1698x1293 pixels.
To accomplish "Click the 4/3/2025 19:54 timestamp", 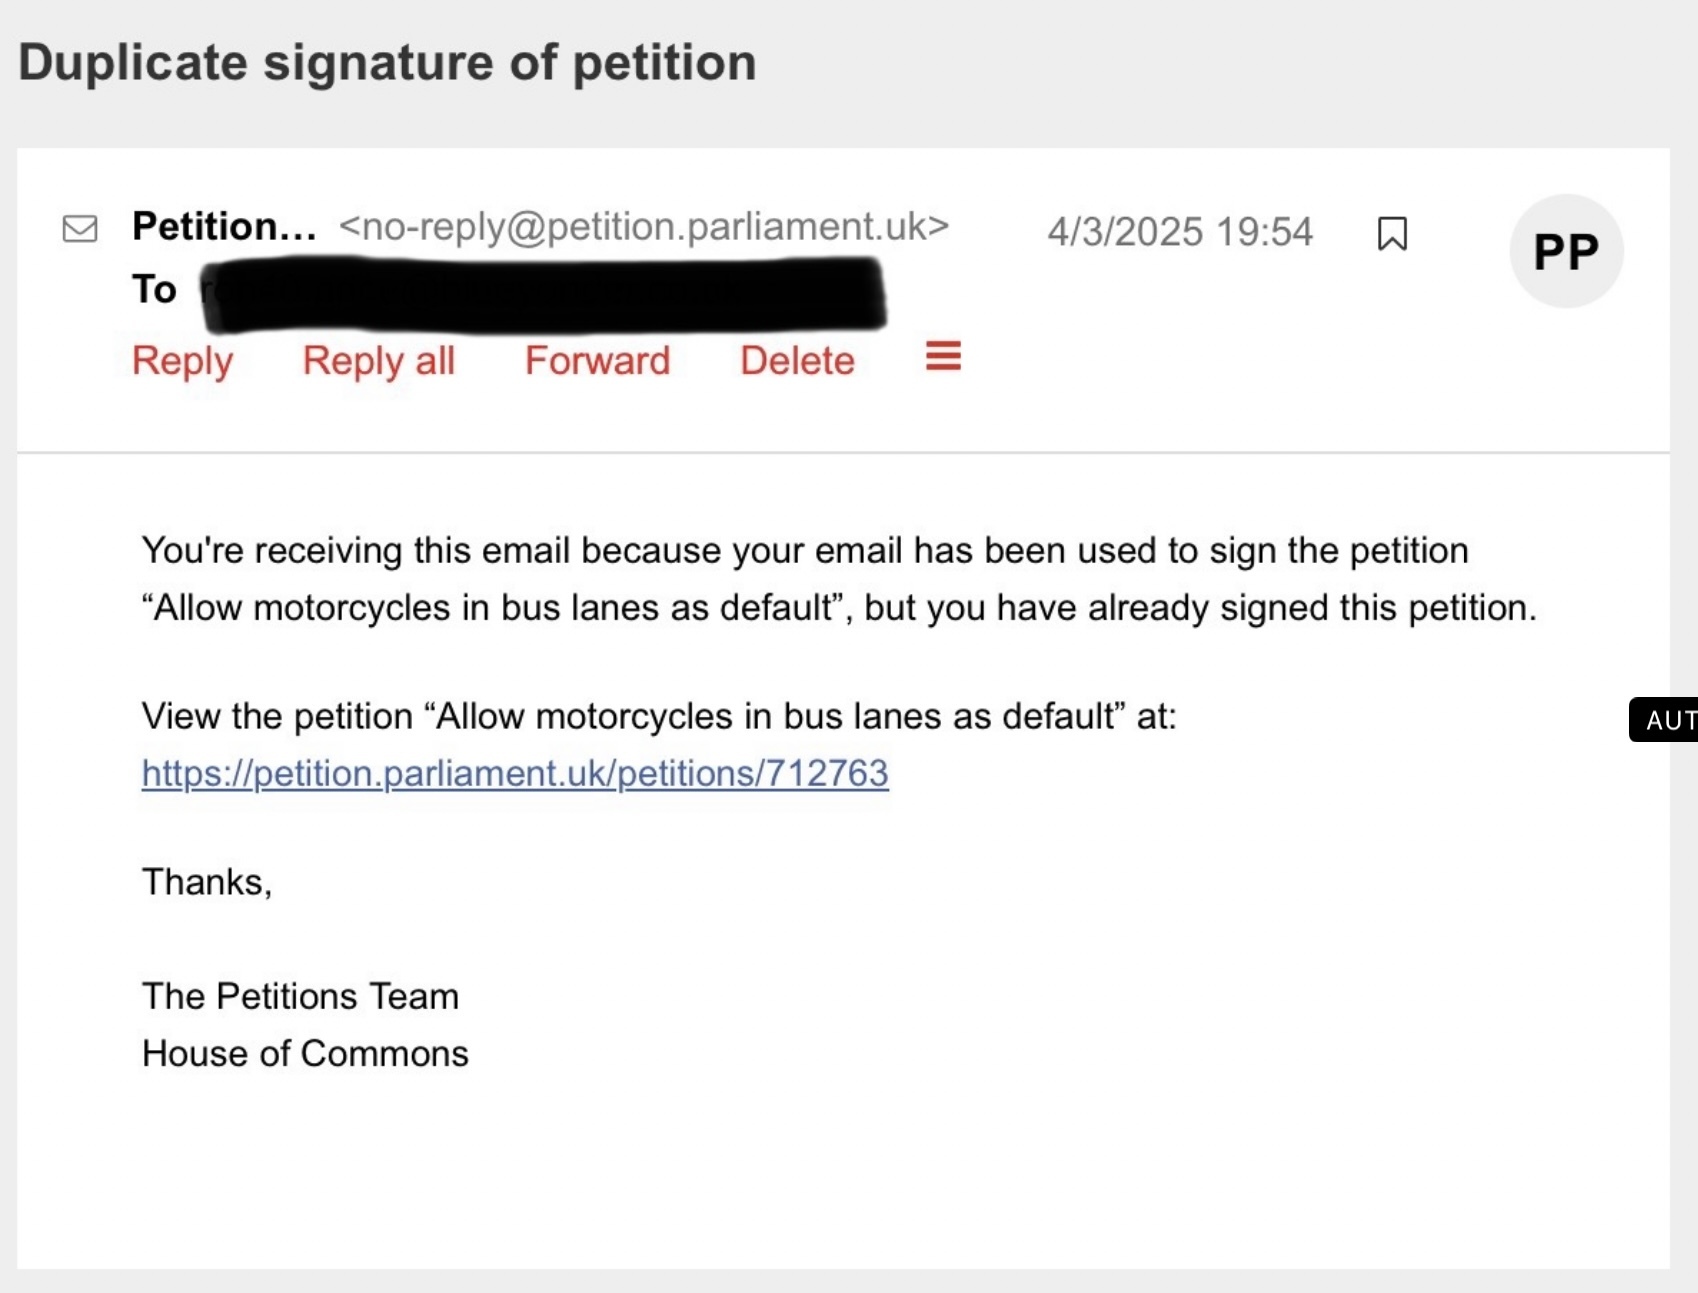I will point(1179,232).
